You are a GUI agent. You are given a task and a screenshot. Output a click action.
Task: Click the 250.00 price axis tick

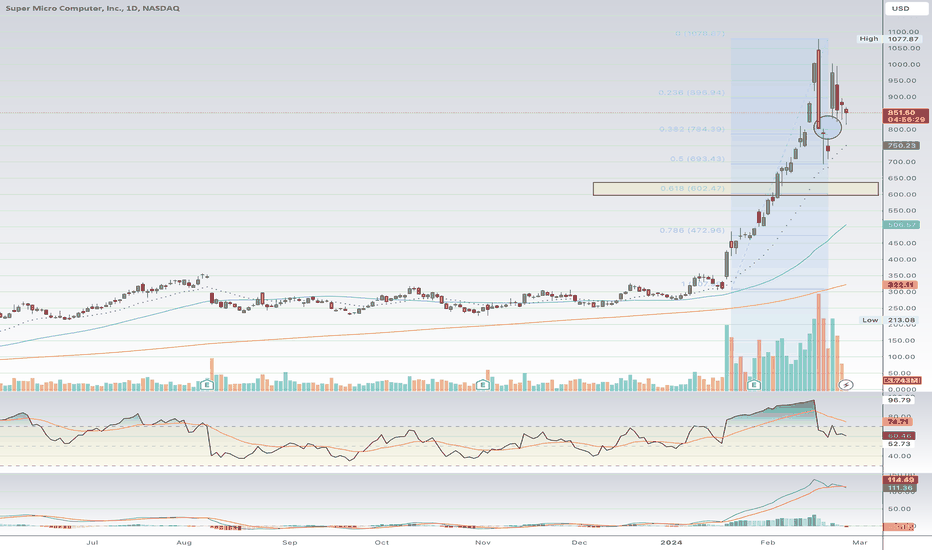coord(903,308)
